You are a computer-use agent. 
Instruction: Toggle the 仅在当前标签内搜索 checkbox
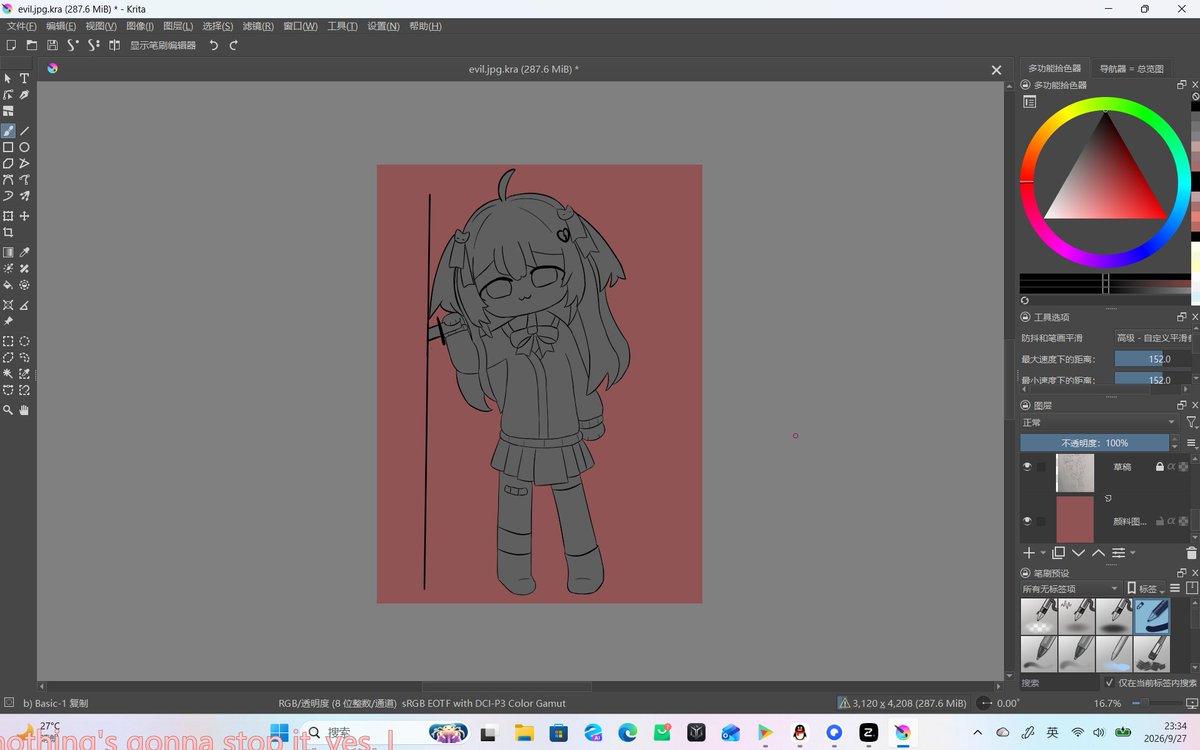1110,683
